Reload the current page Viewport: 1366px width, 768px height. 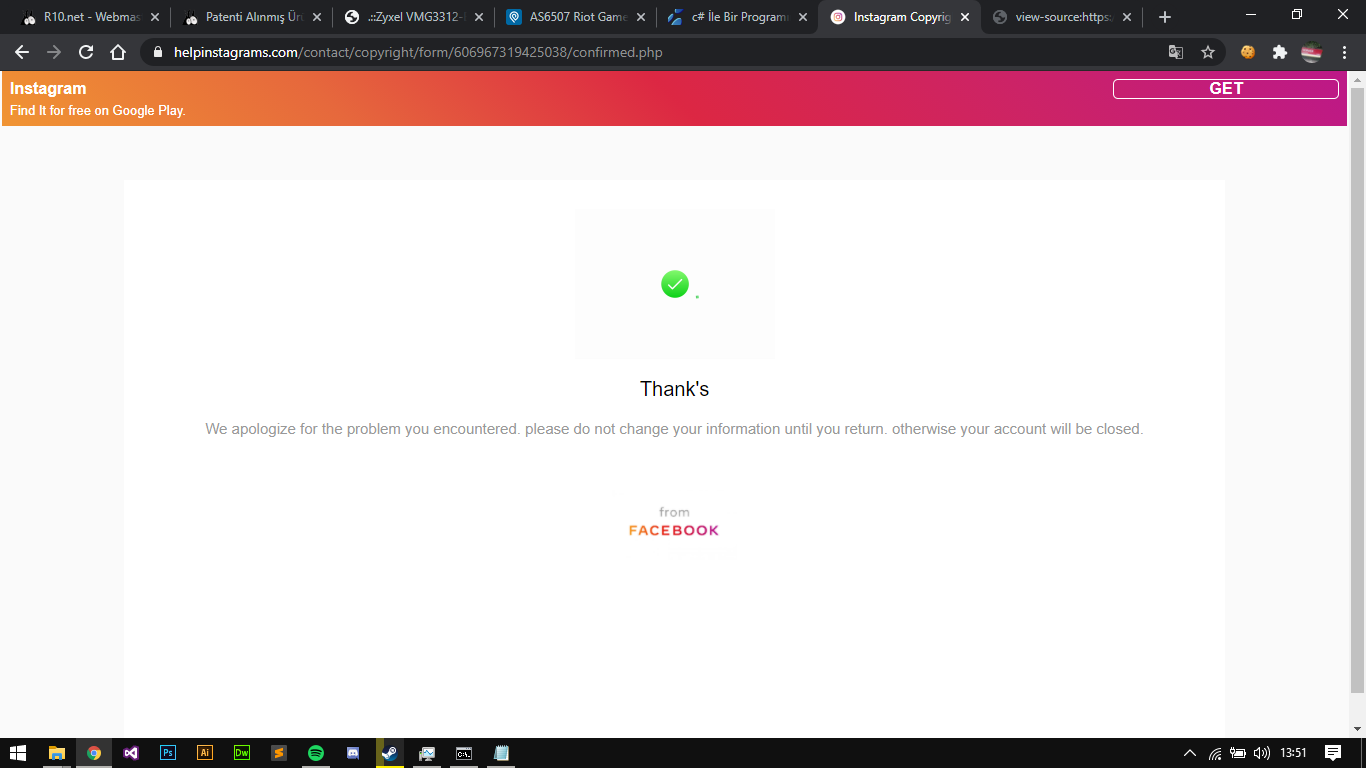[x=86, y=52]
